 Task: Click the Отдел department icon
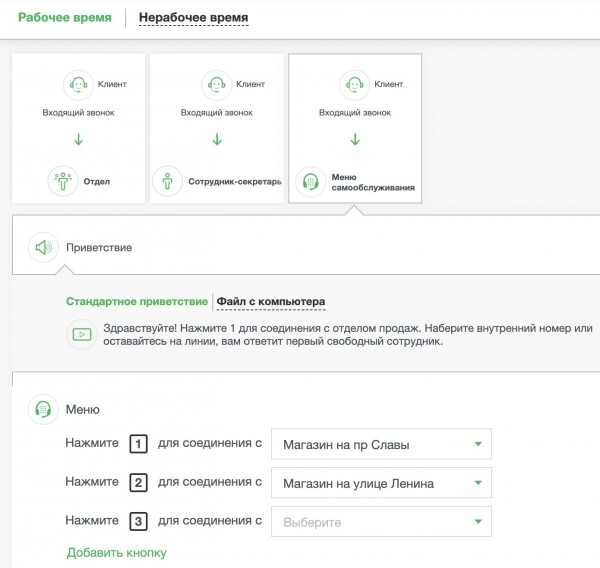coord(63,181)
